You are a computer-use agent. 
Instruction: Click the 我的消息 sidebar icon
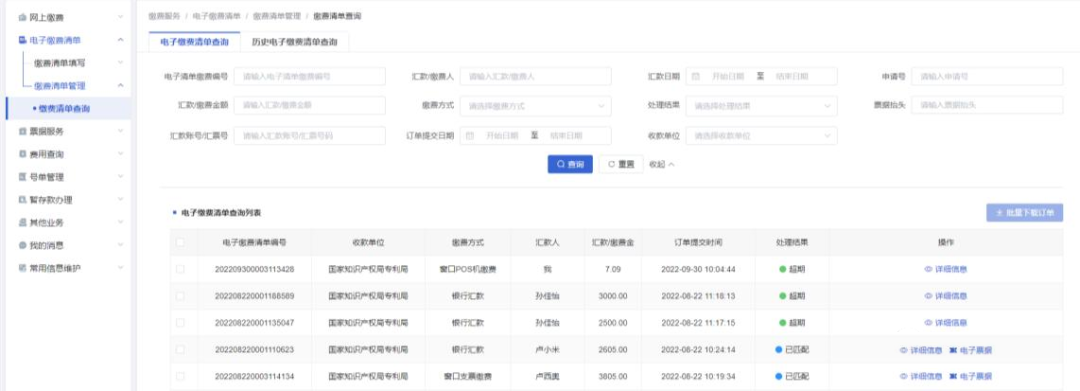coord(23,245)
